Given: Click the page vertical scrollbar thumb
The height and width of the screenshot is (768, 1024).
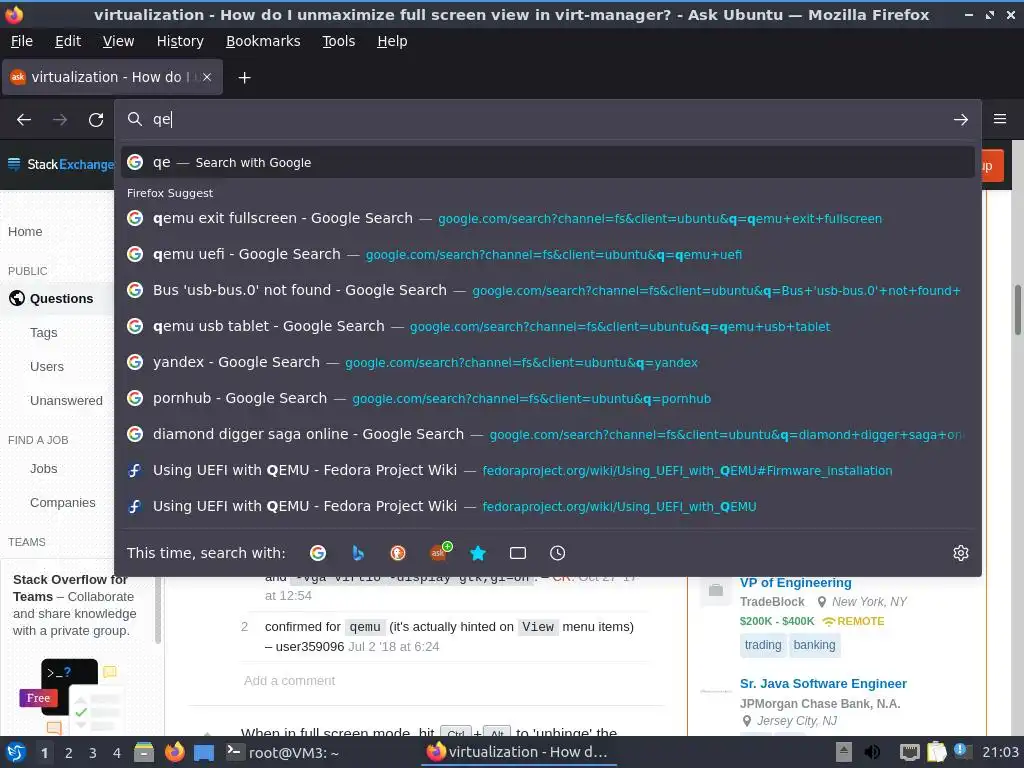Looking at the screenshot, I should [x=1017, y=310].
